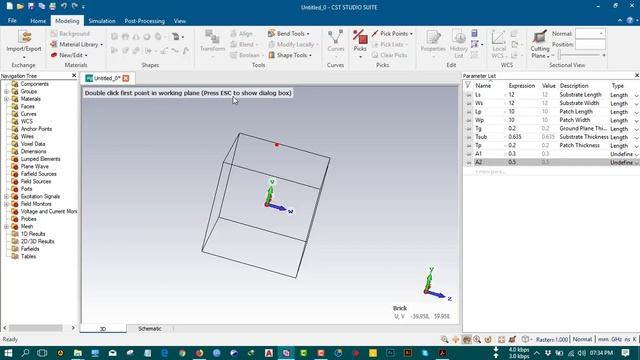Click the Curves tool icon

click(336, 37)
